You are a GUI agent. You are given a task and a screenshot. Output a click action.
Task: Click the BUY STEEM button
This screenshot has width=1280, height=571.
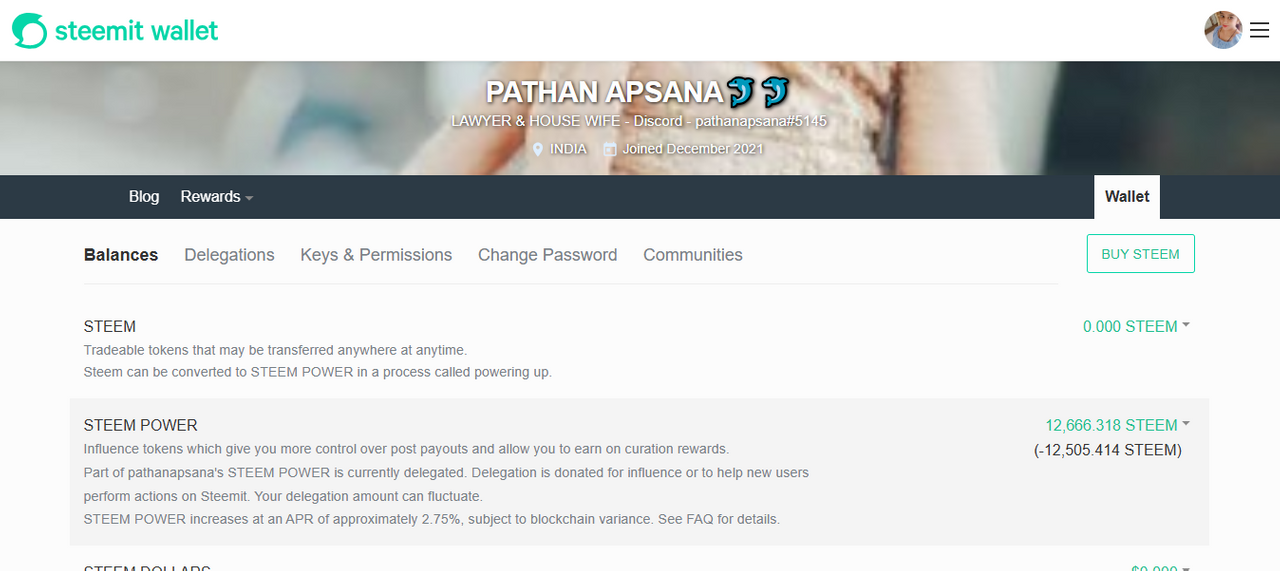(1140, 254)
